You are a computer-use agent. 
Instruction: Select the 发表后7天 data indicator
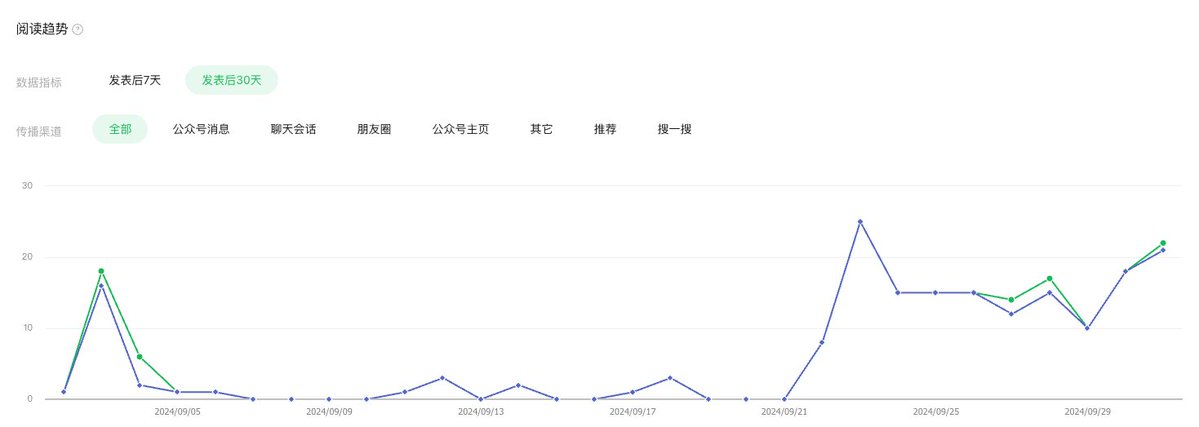pos(135,80)
